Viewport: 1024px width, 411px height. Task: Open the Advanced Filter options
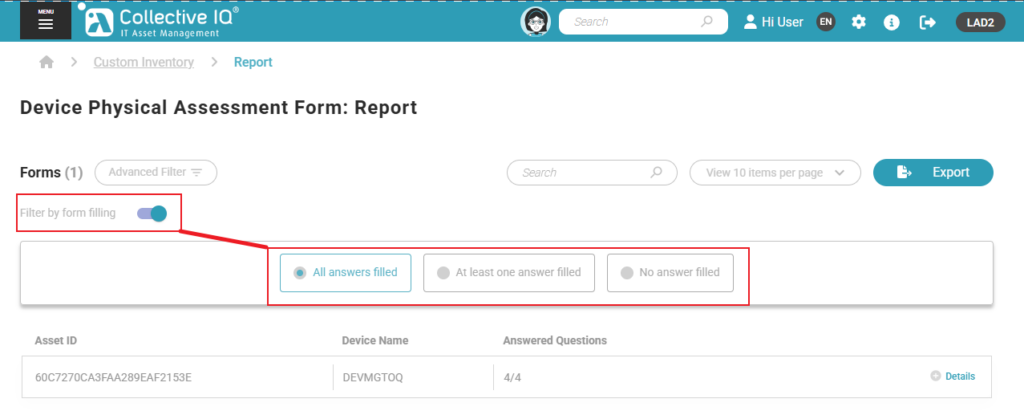[x=156, y=172]
